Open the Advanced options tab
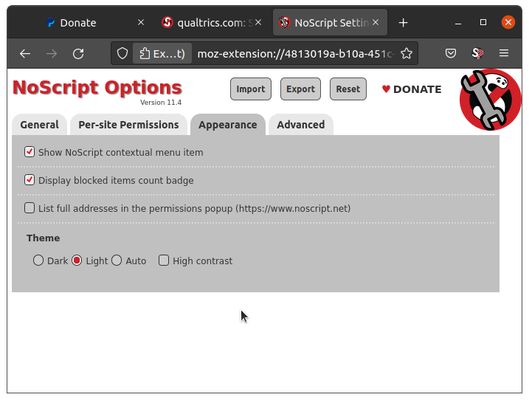529x400 pixels. (301, 125)
